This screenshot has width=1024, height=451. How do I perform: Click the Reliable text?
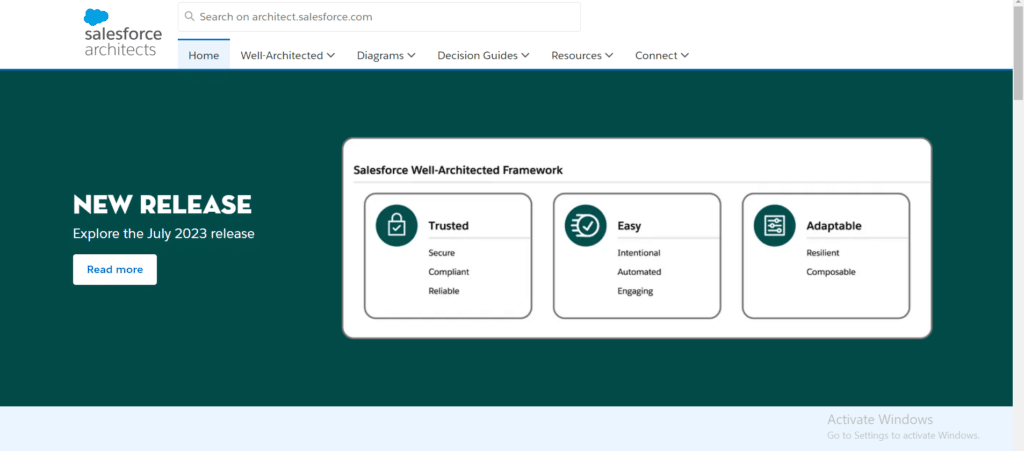tap(444, 291)
